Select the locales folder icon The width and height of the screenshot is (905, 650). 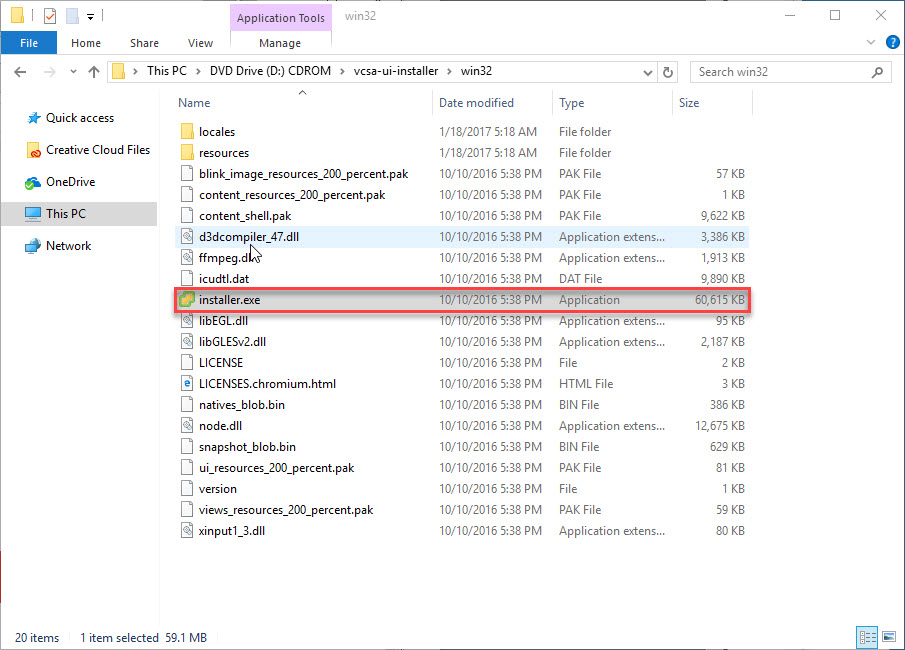click(186, 132)
